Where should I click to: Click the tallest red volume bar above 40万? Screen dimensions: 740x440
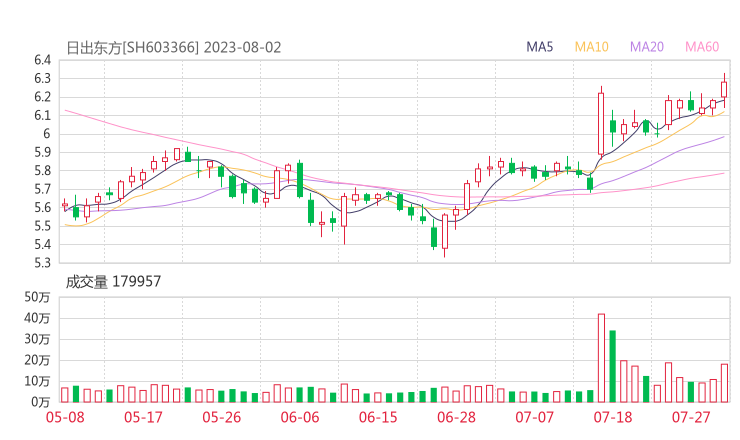(x=601, y=358)
